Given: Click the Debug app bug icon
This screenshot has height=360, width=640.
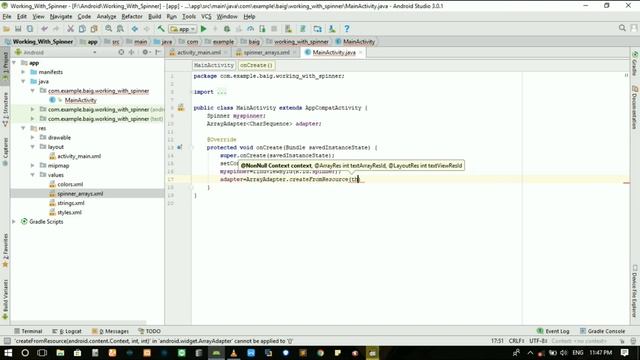Looking at the screenshot, I should click(x=227, y=29).
